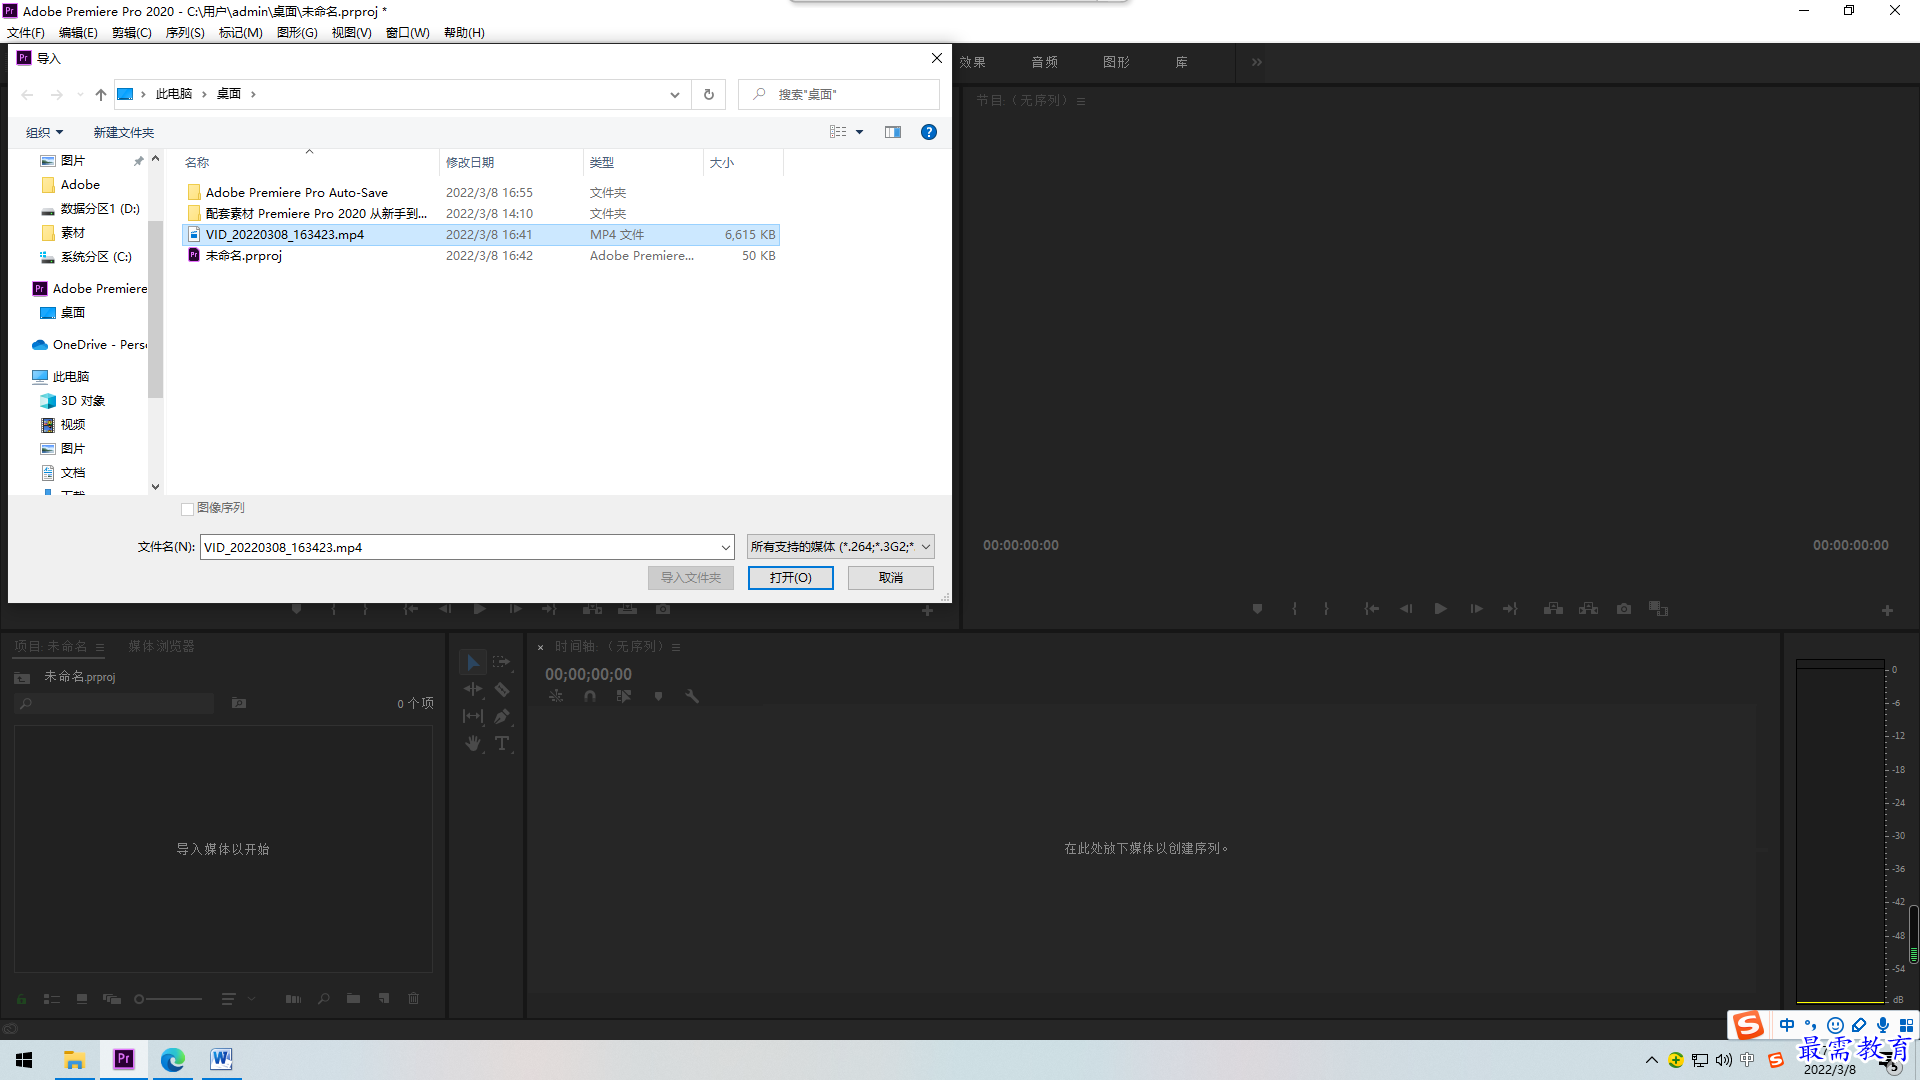Open the 文件(F) menu
1920x1080 pixels.
[26, 33]
